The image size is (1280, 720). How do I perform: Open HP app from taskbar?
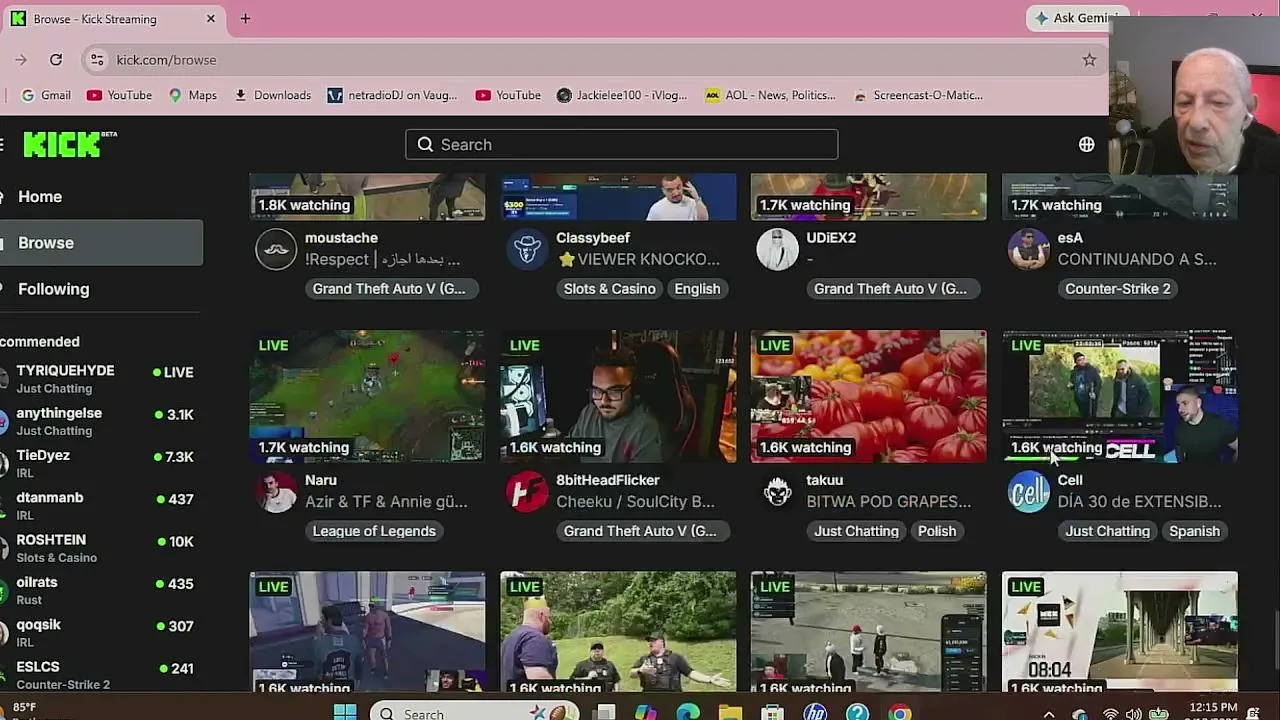point(815,712)
